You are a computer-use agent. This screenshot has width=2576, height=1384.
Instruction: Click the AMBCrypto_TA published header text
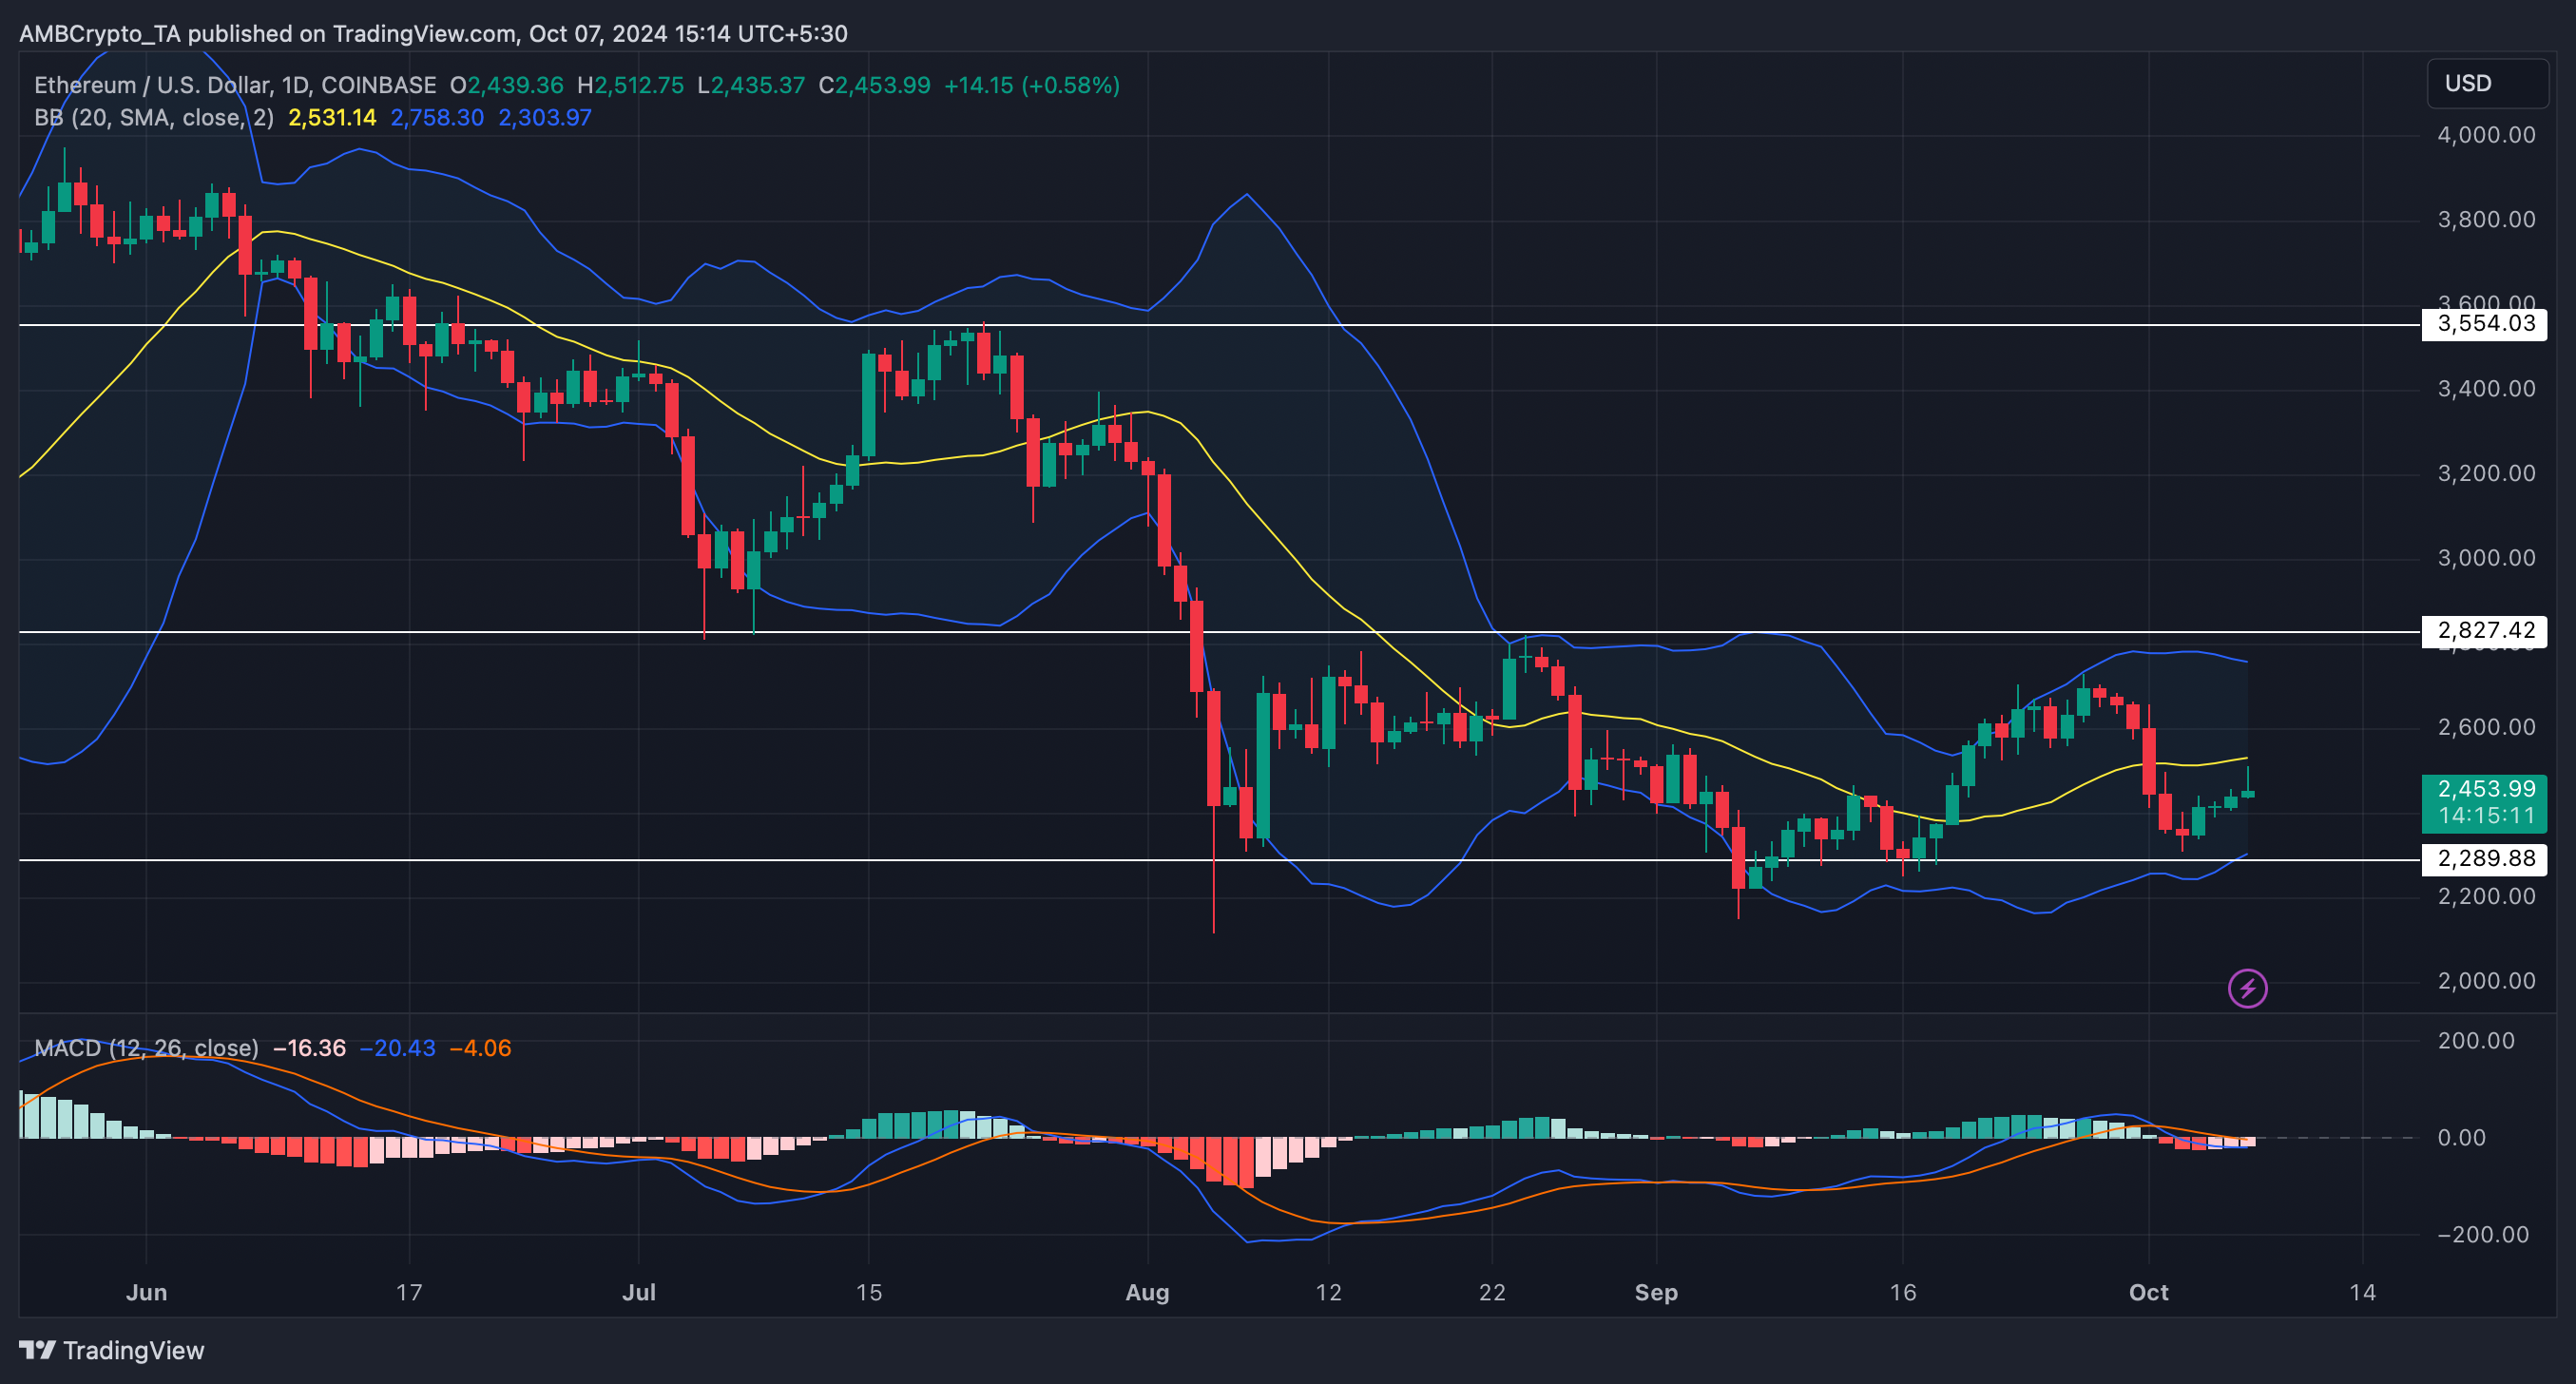click(433, 34)
